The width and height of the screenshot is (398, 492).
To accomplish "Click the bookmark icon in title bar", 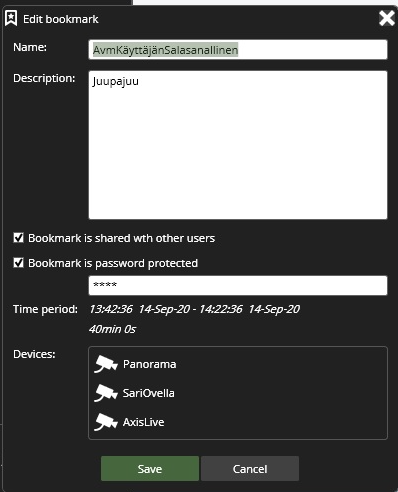I will click(x=11, y=18).
